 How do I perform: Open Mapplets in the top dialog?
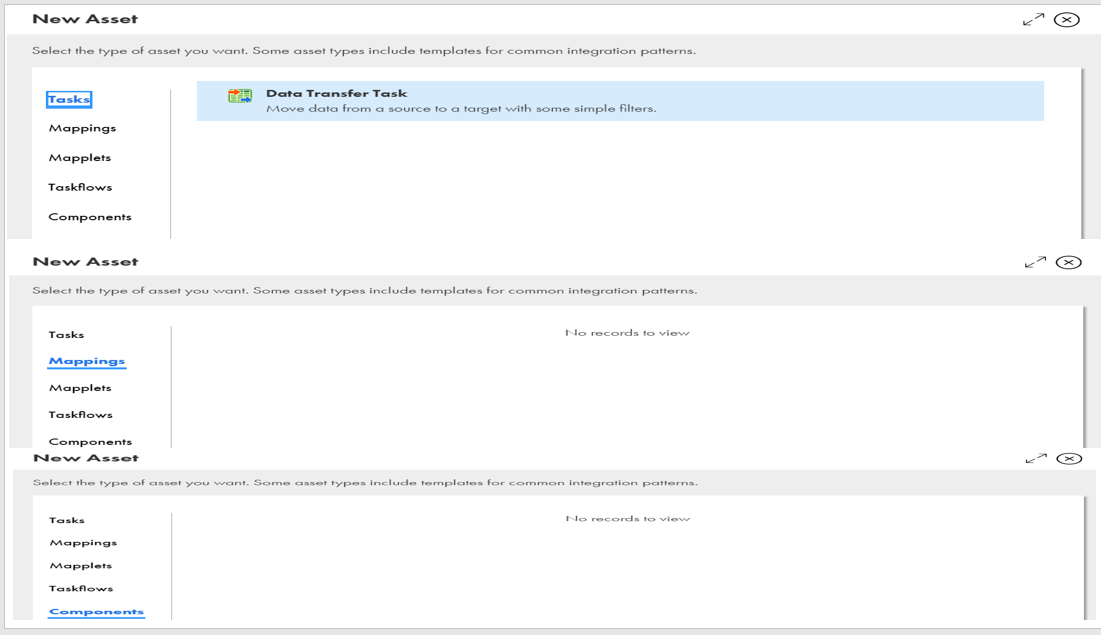point(80,158)
